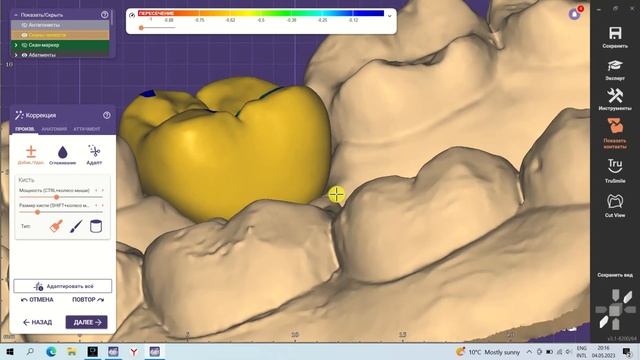Toggle visibility of Абатменты
This screenshot has height=360, width=640.
click(x=24, y=55)
